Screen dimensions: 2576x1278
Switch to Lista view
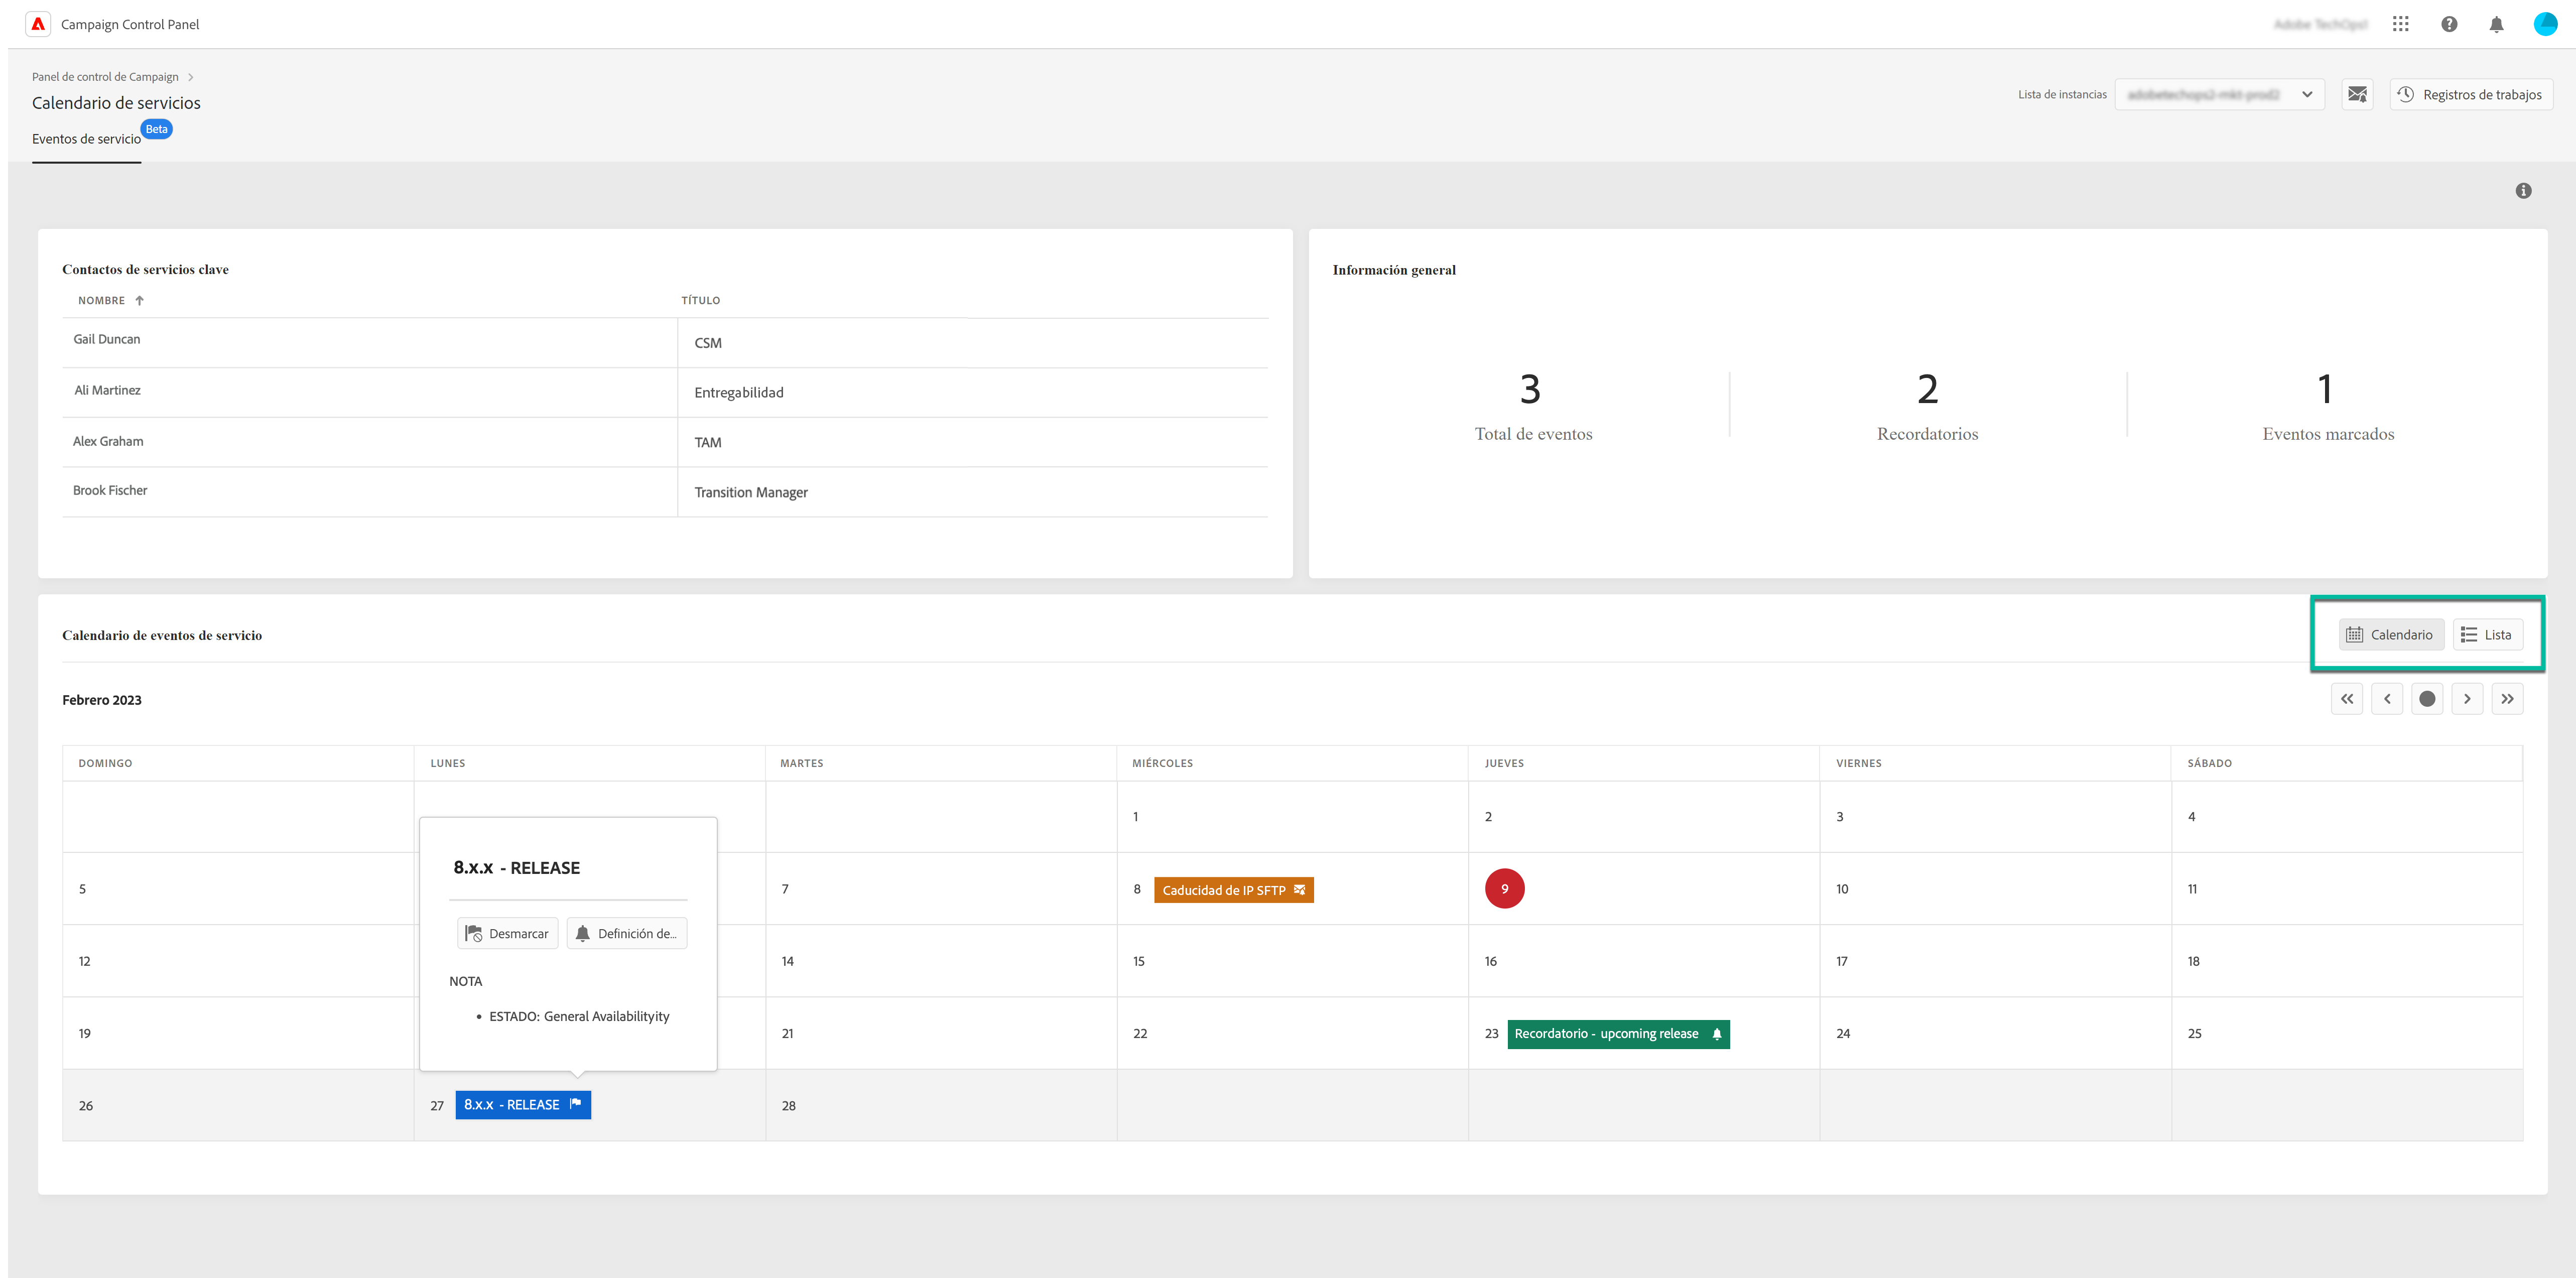pyautogui.click(x=2487, y=635)
